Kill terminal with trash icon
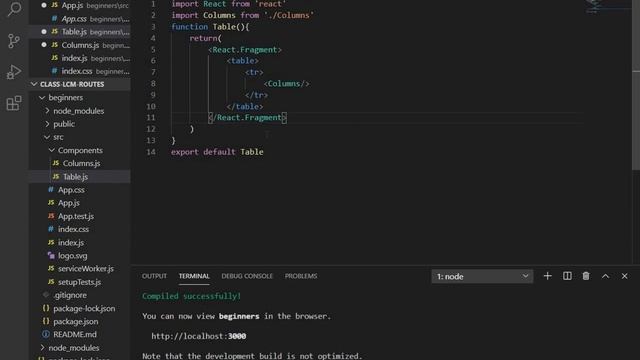The image size is (640, 360). coord(586,276)
